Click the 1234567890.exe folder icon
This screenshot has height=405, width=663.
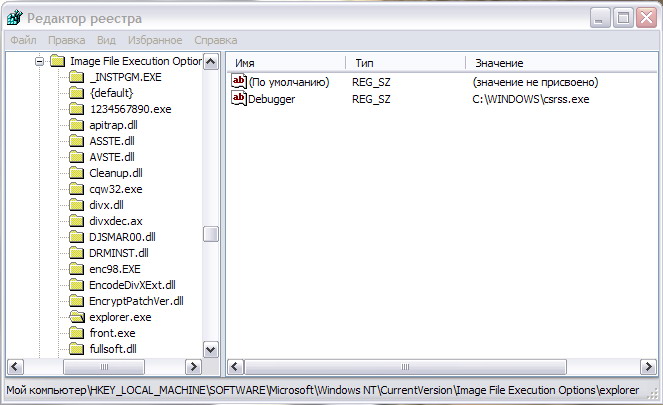77,109
